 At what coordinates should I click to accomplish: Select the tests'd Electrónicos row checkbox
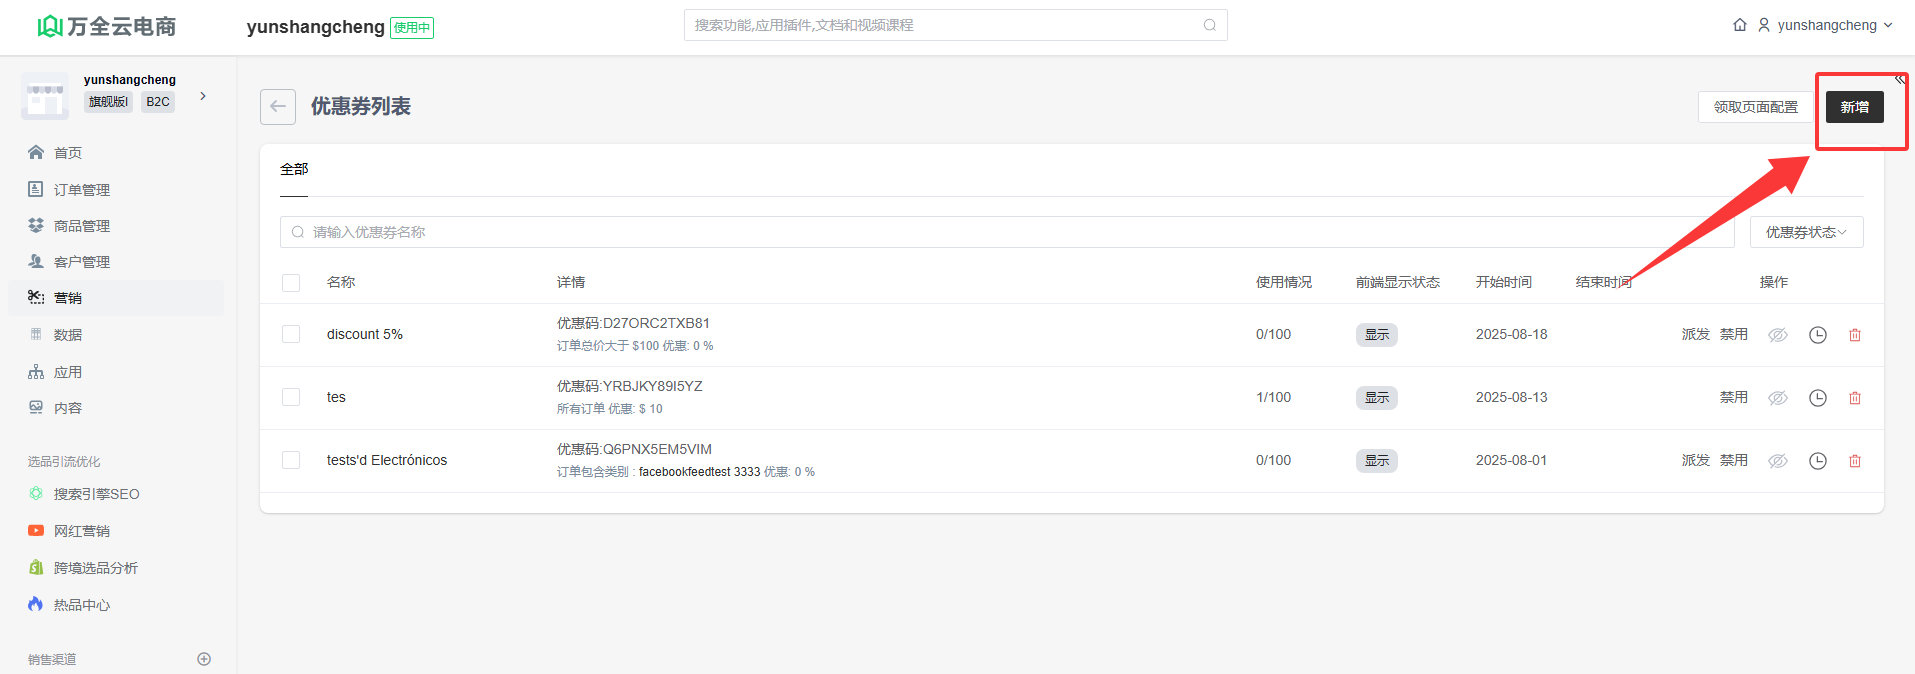[x=291, y=460]
